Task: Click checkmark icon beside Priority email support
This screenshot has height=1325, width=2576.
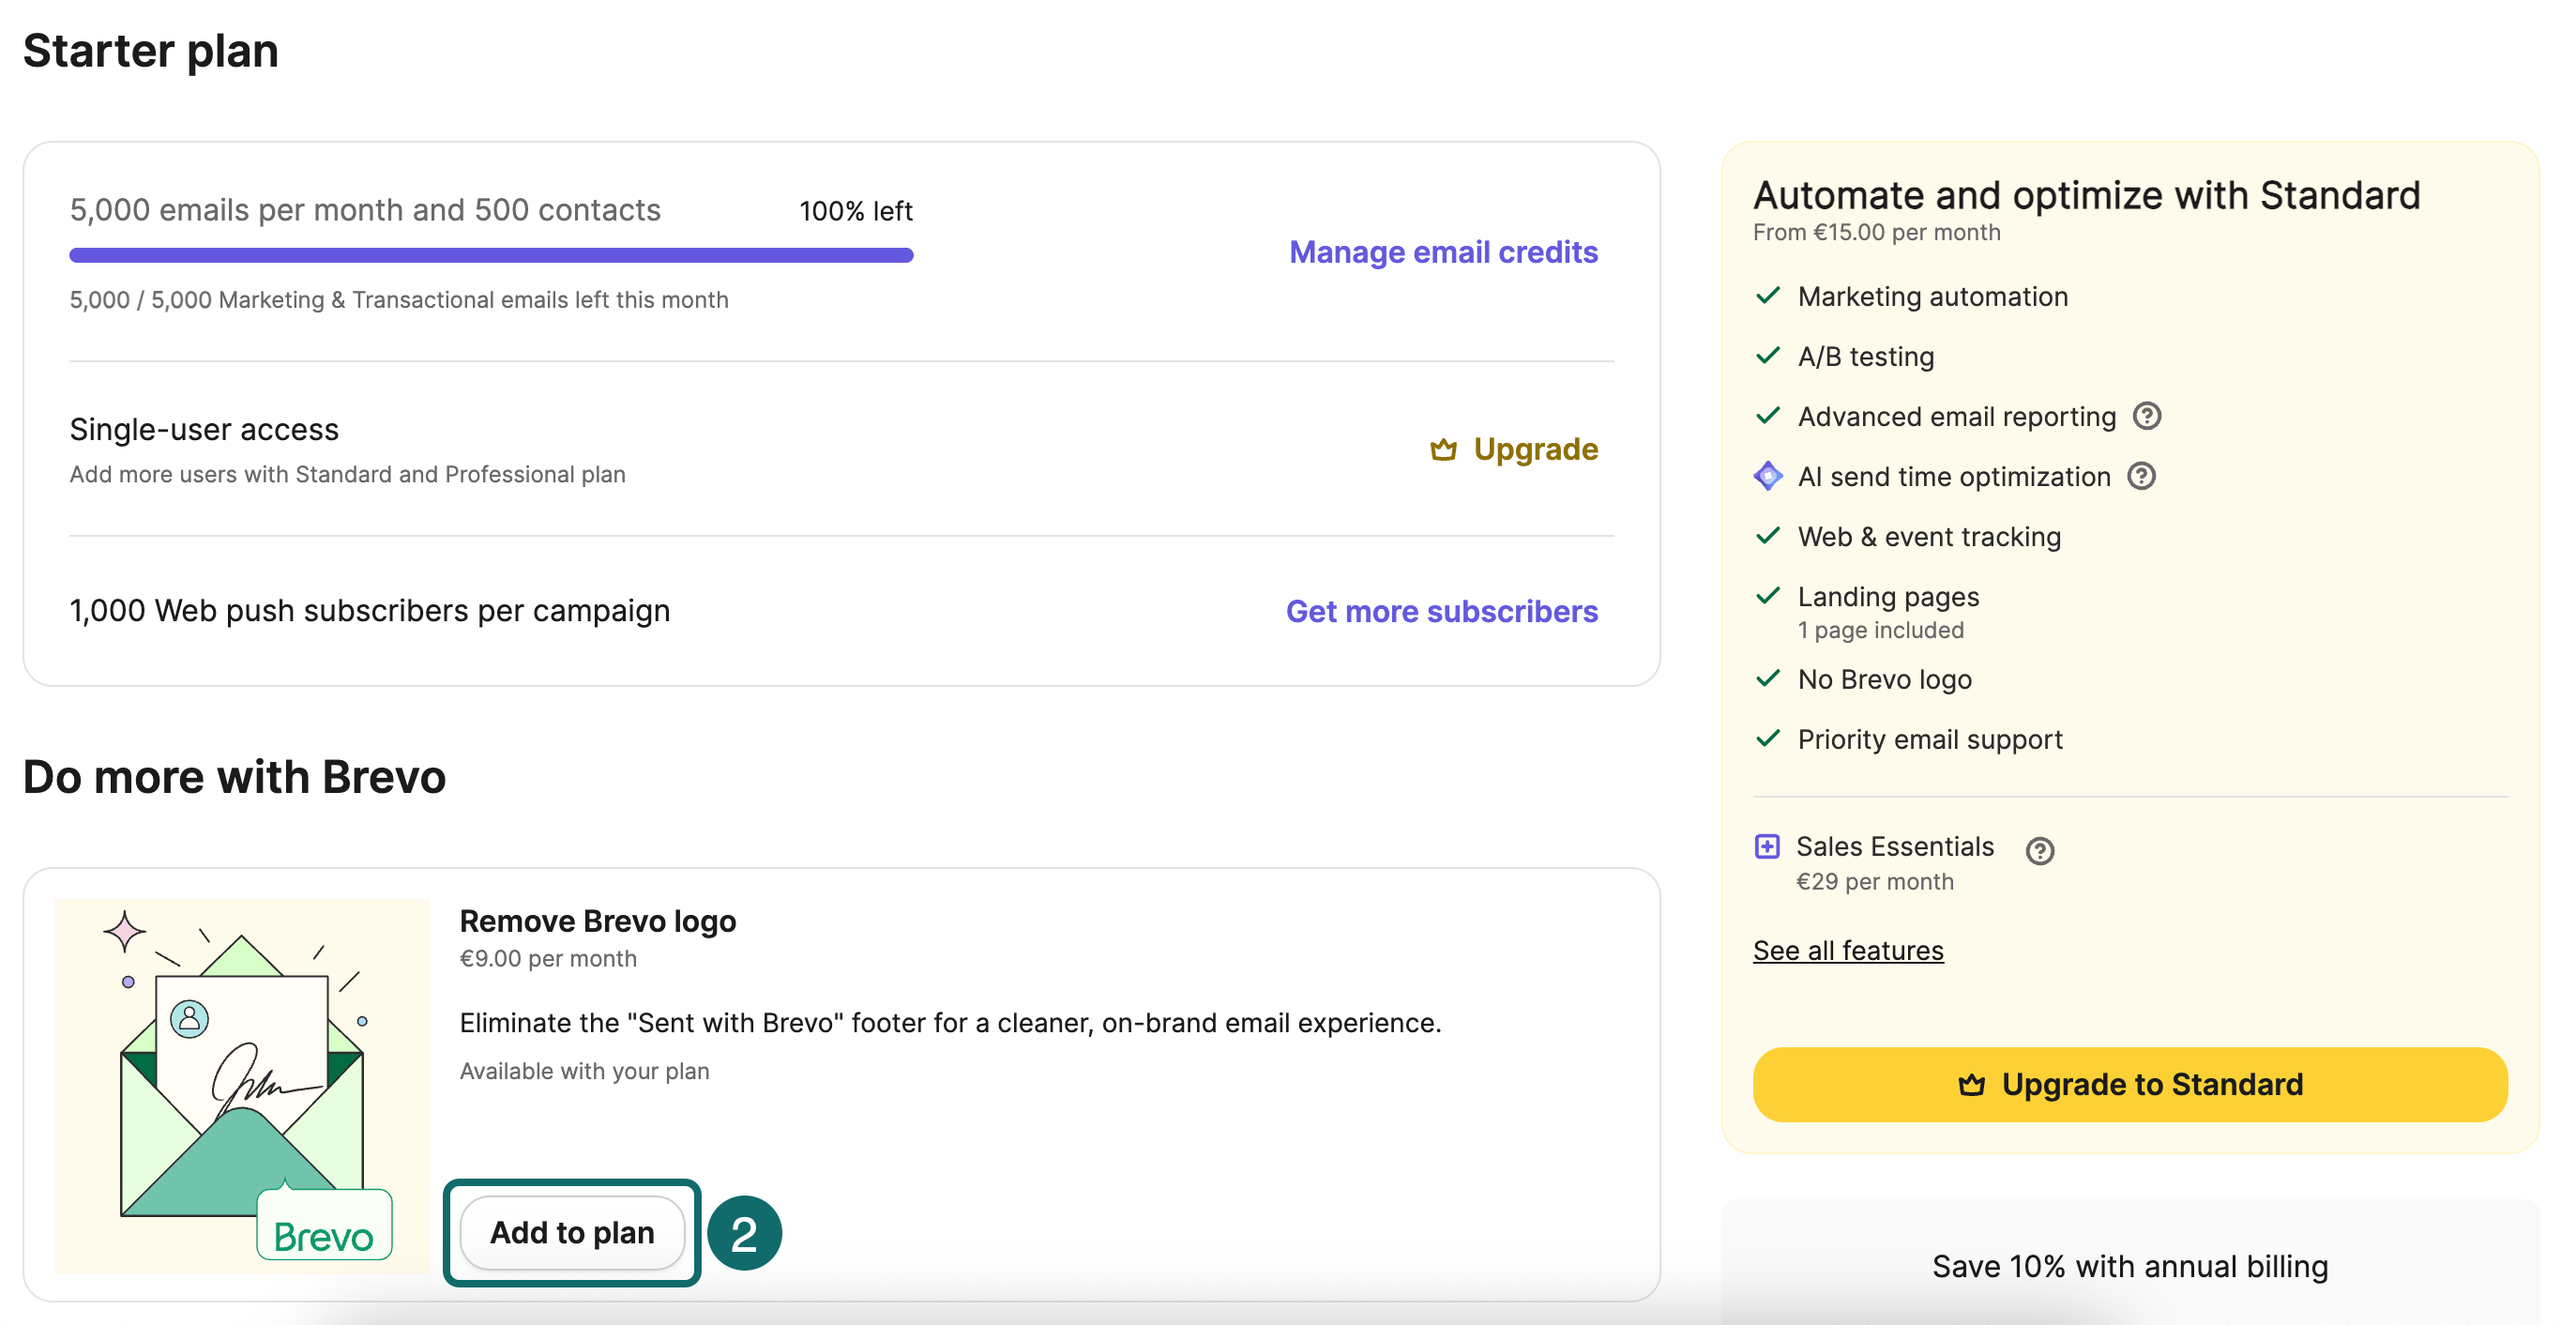Action: click(x=1767, y=739)
